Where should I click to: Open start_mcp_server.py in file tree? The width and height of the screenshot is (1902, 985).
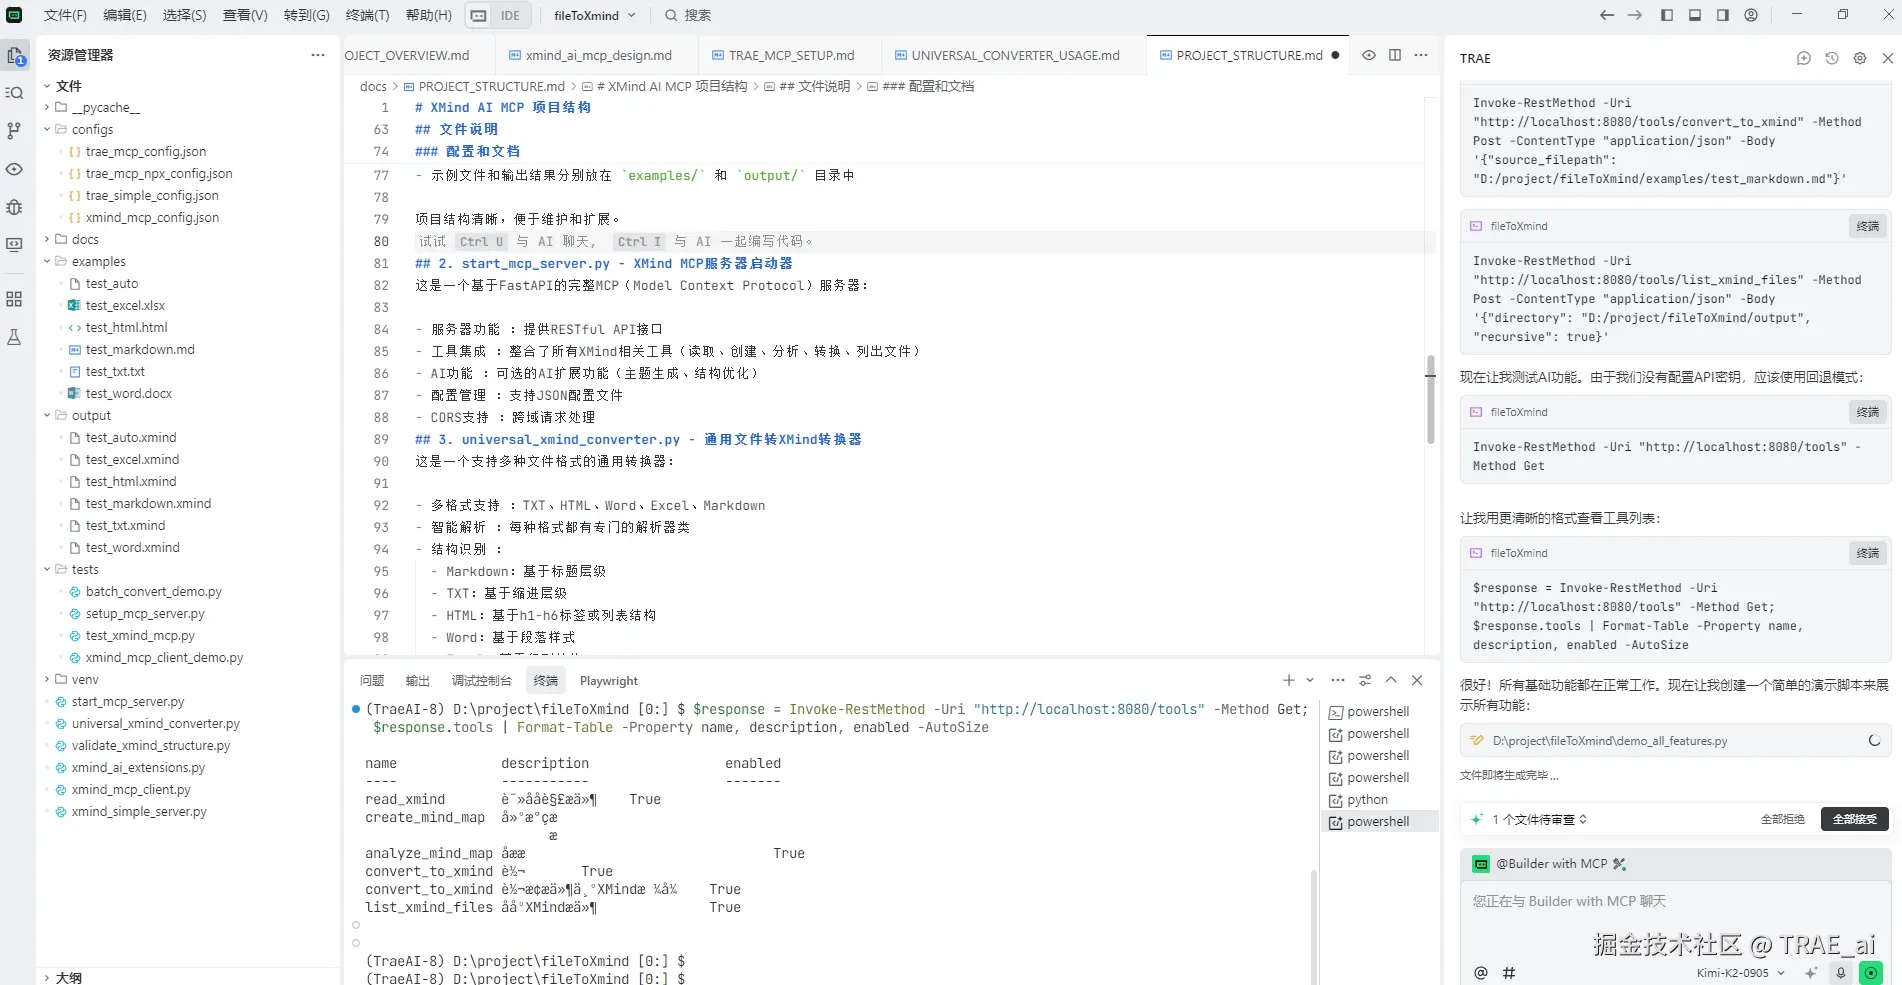(x=128, y=701)
